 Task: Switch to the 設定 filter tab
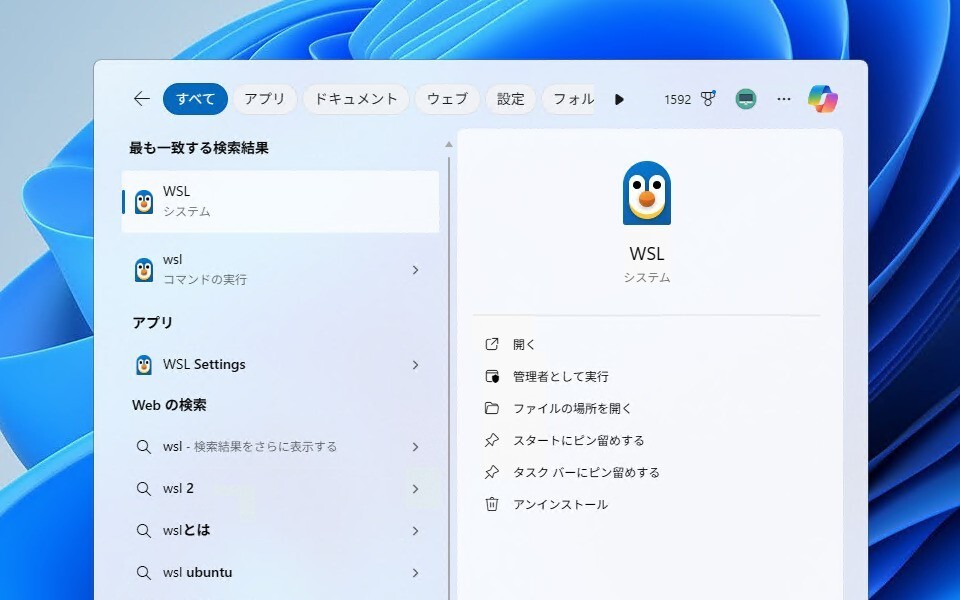pyautogui.click(x=511, y=99)
